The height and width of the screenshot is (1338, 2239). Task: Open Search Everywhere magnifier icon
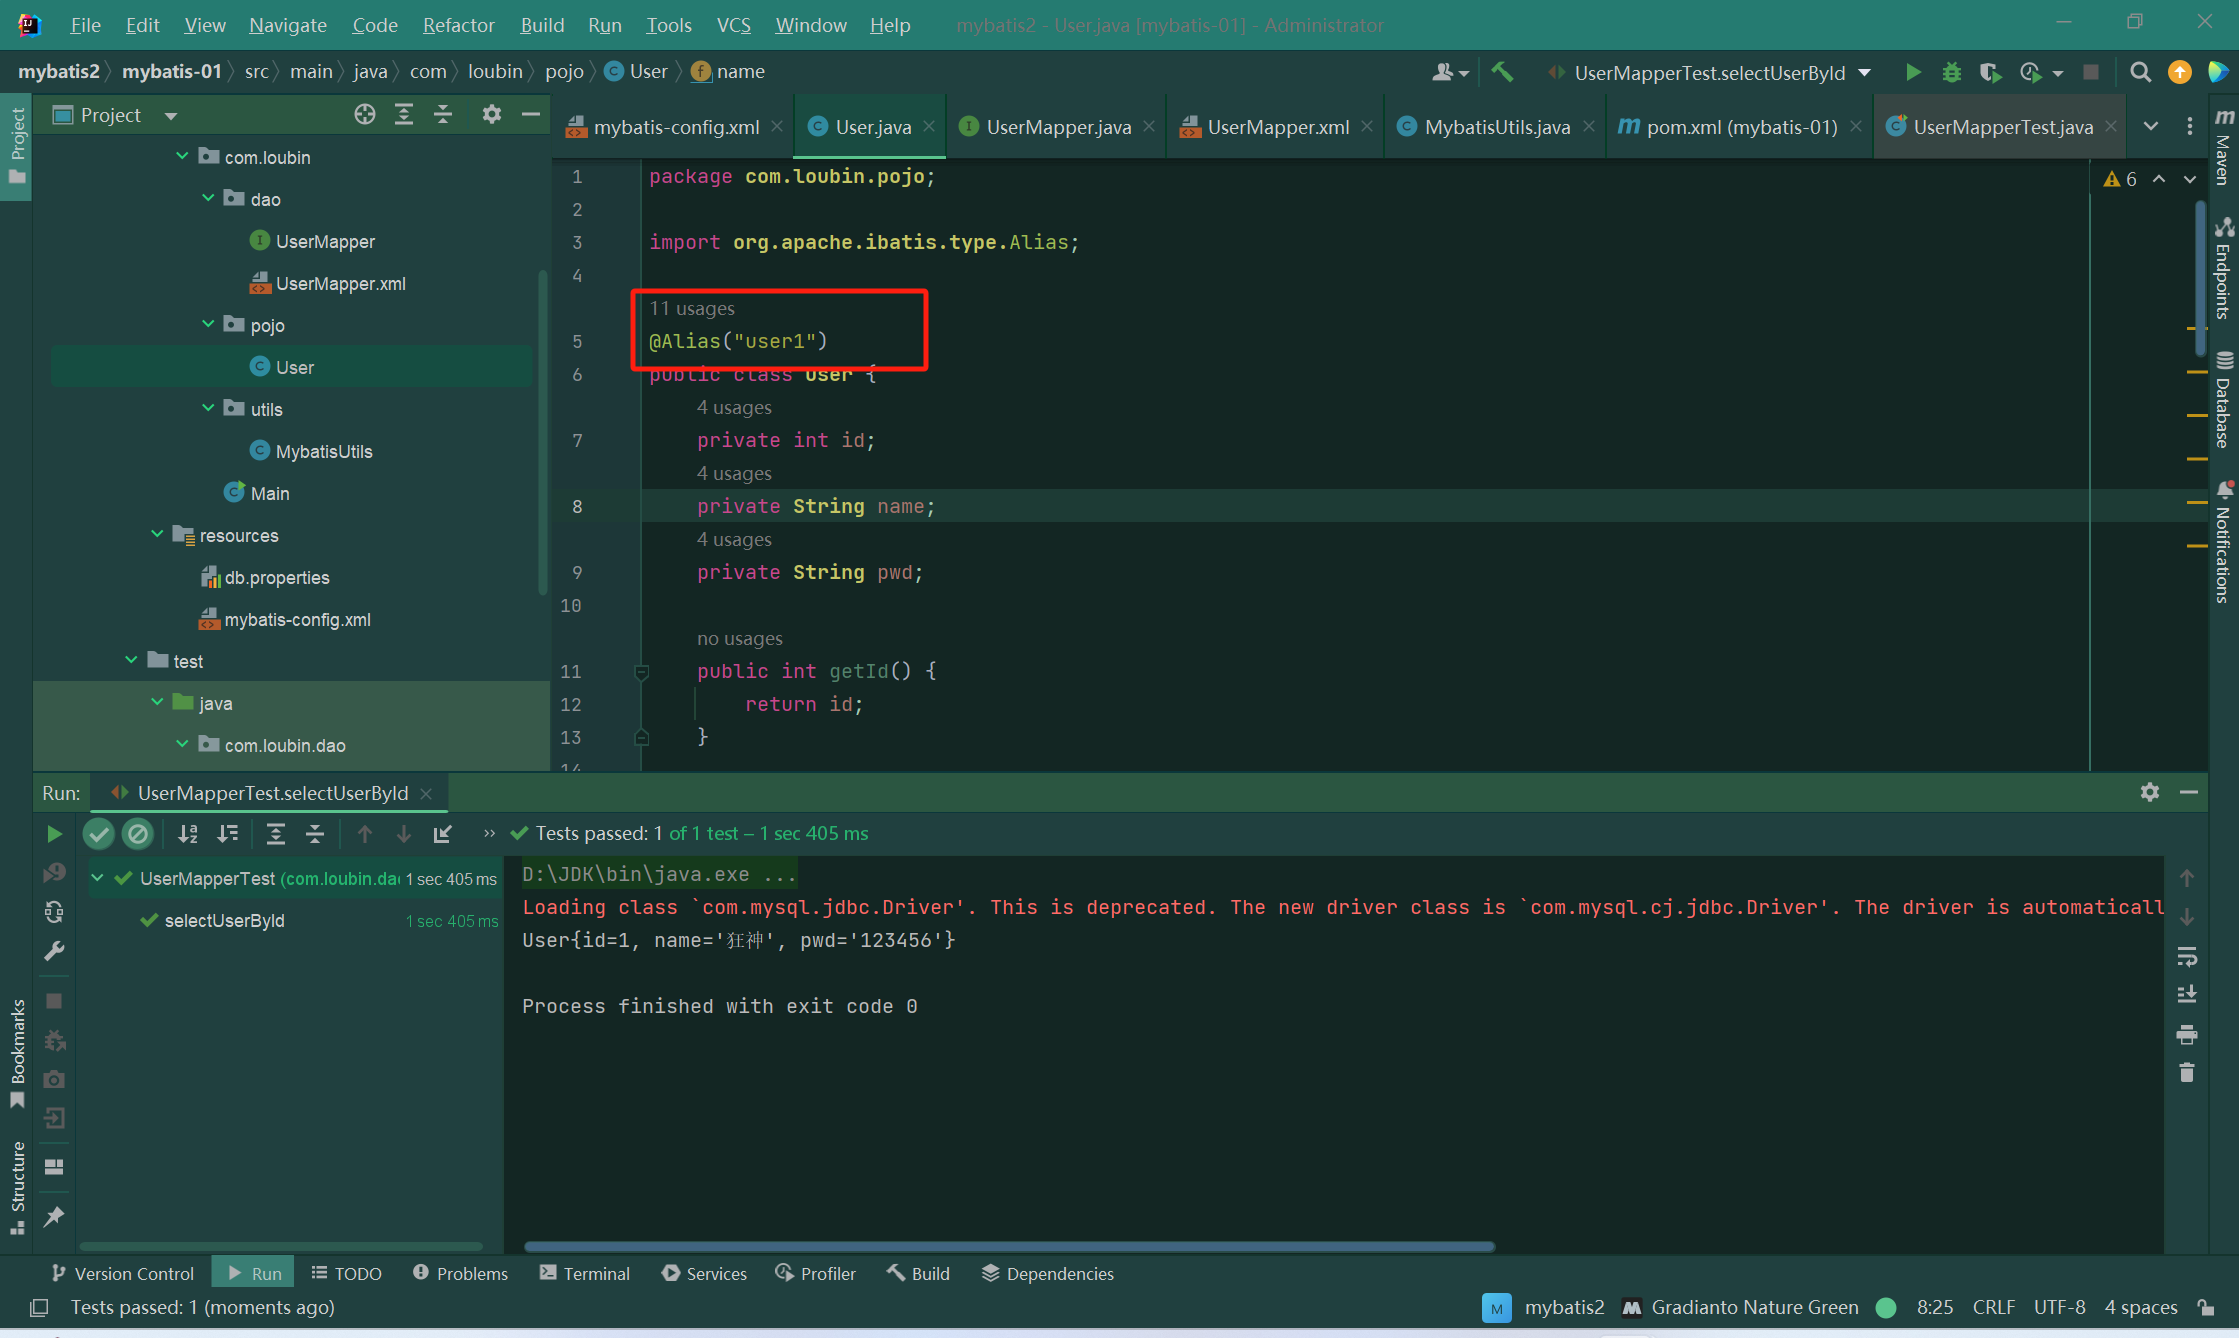coord(2140,72)
